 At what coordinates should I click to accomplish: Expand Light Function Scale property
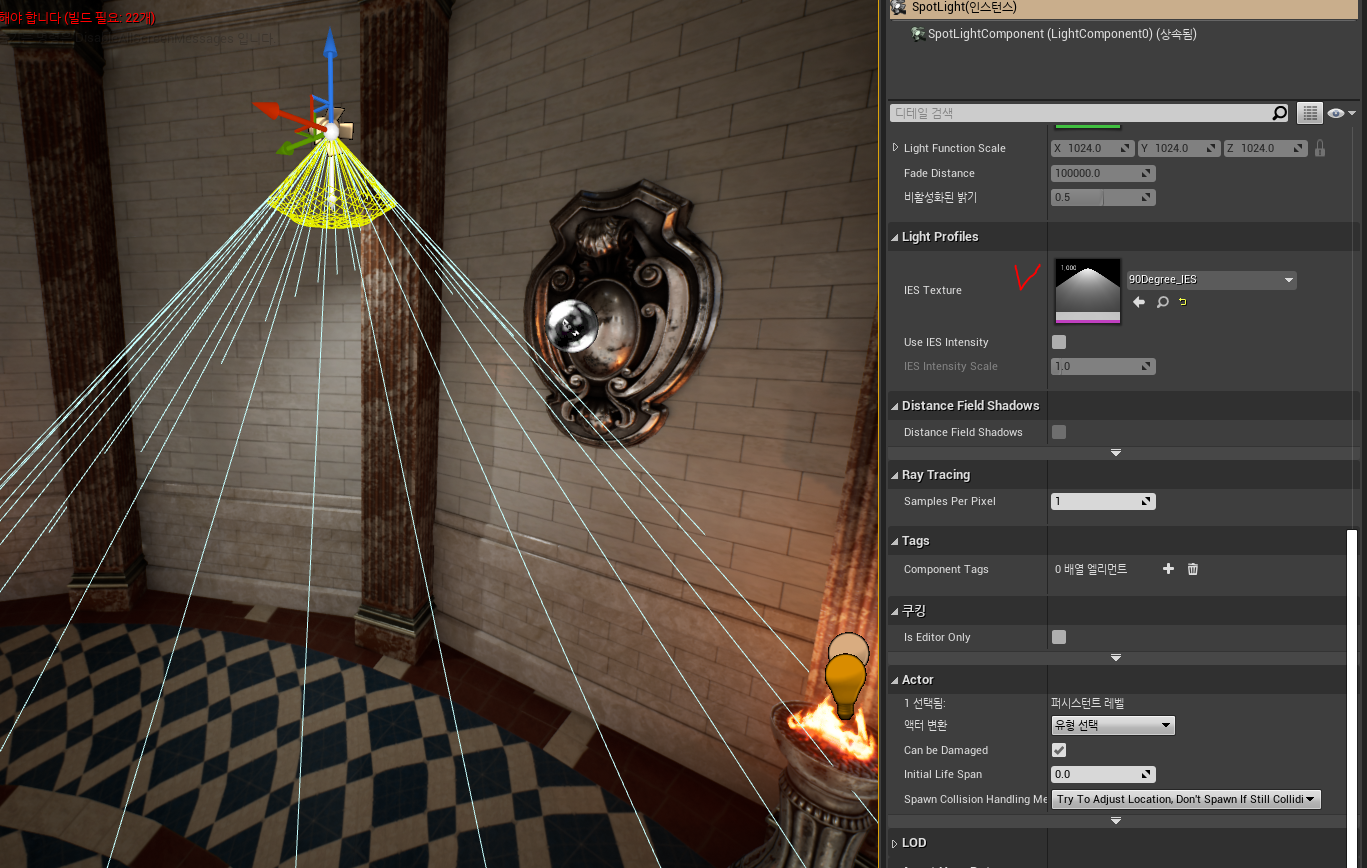click(x=895, y=148)
